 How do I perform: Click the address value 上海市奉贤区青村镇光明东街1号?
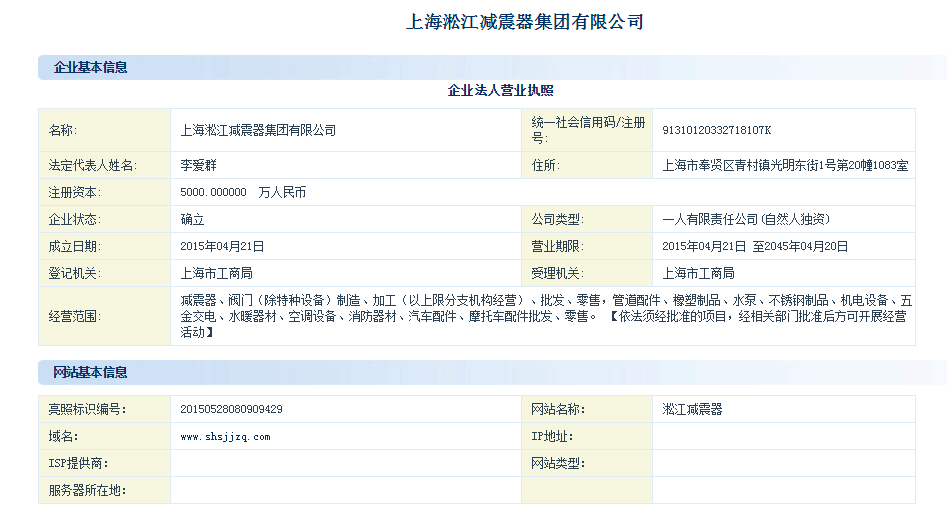tap(785, 165)
